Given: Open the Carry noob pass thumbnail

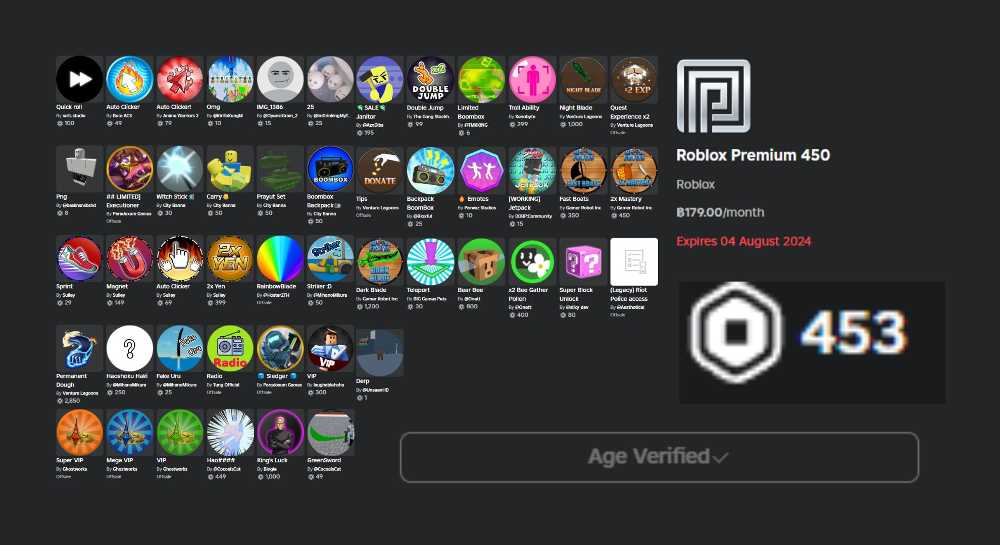Looking at the screenshot, I should 230,170.
